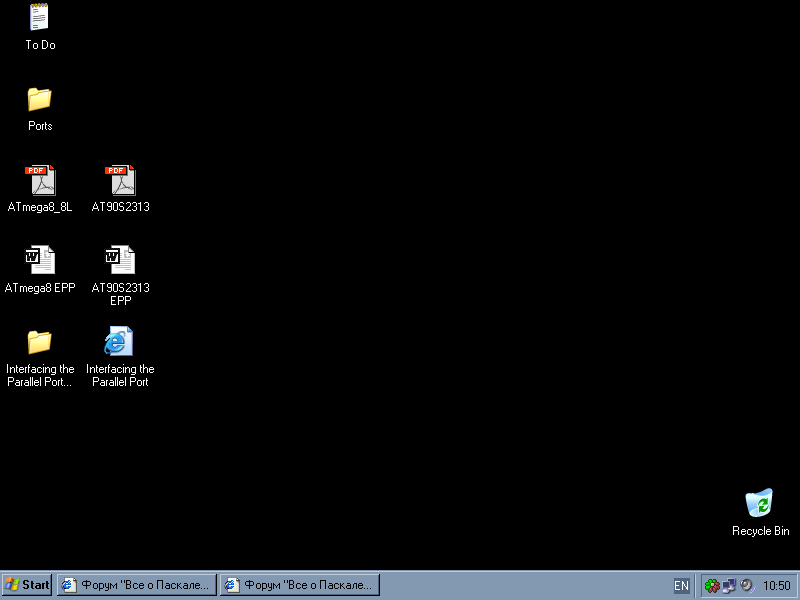800x600 pixels.
Task: Click the empty area of the taskbar
Action: click(x=520, y=586)
